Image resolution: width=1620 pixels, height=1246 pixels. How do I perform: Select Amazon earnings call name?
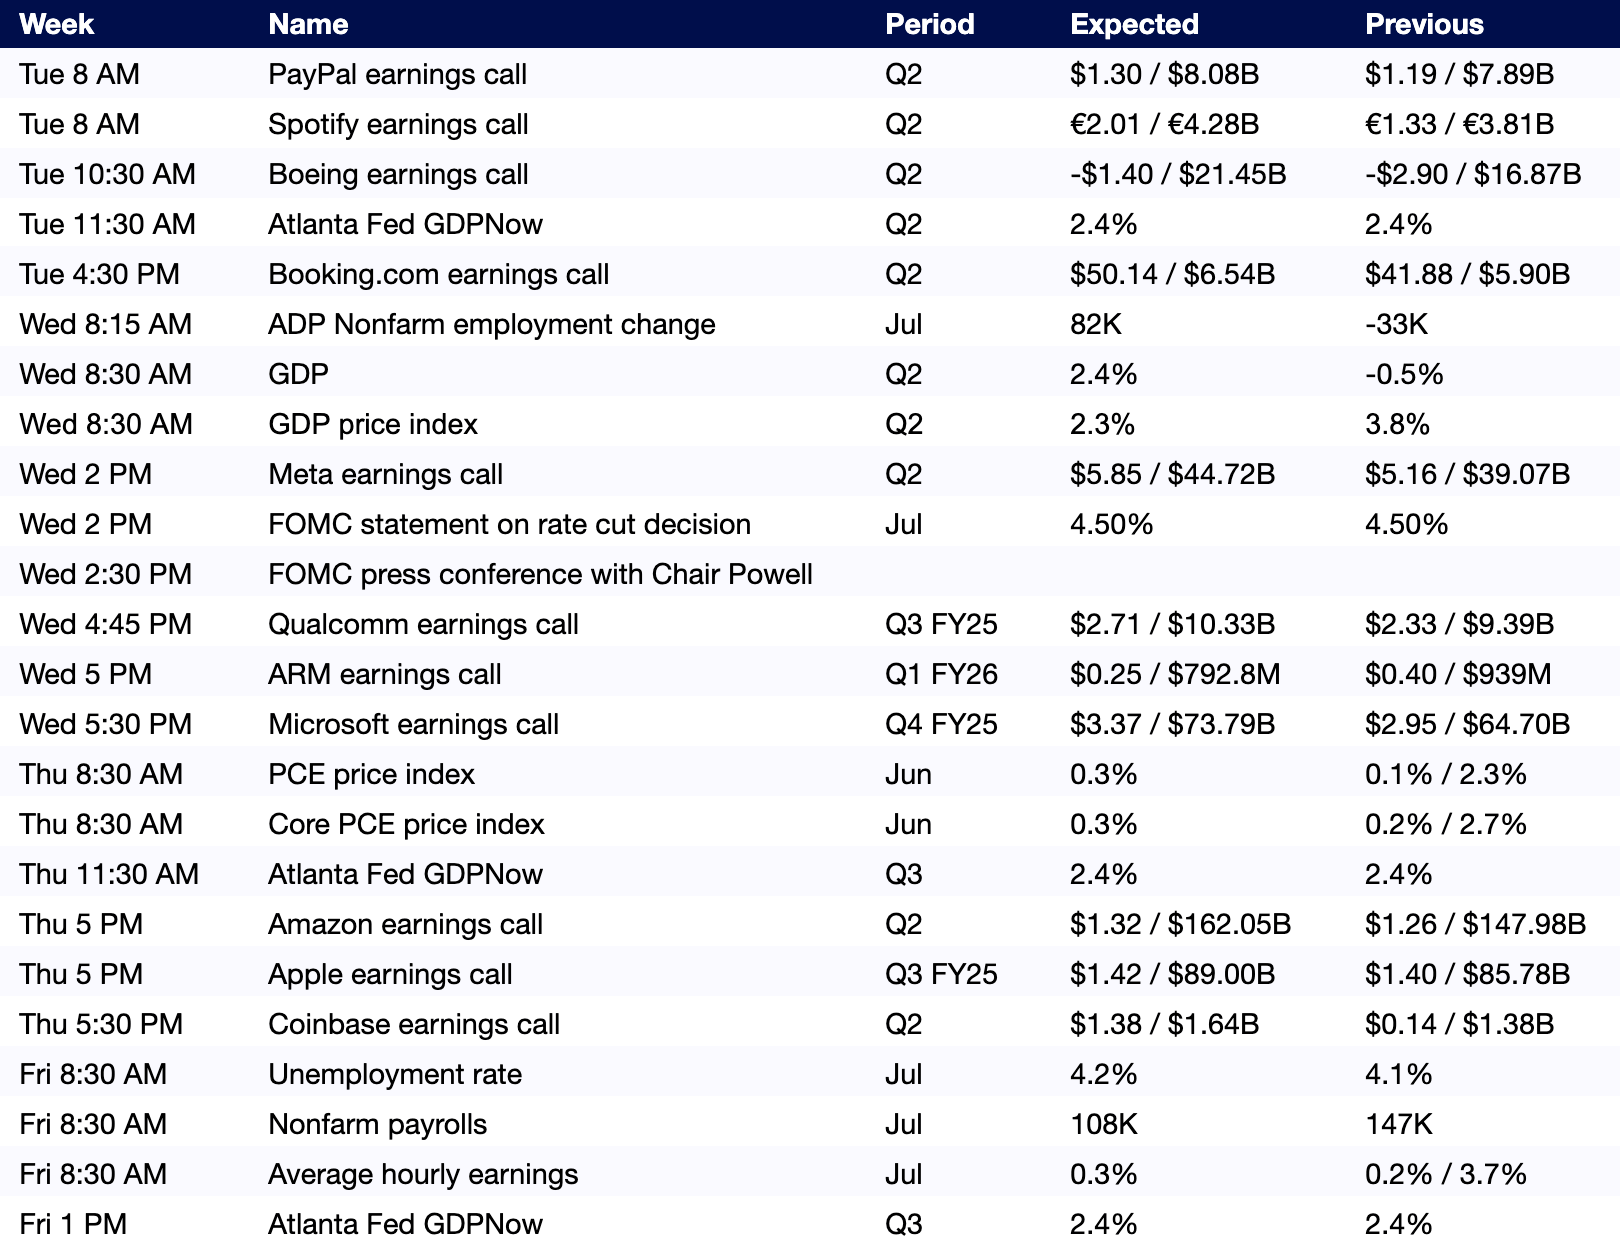[405, 924]
